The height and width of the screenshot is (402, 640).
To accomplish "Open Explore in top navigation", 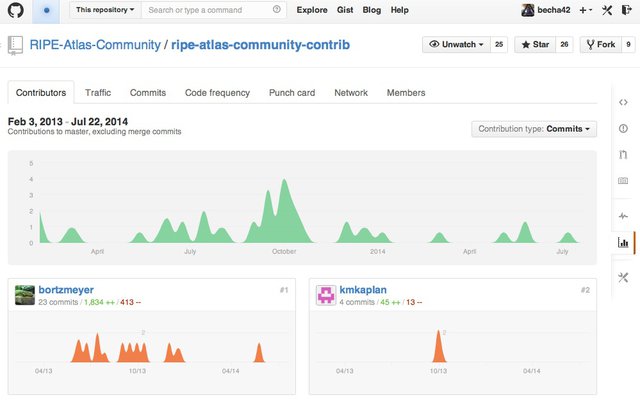I will click(x=312, y=10).
